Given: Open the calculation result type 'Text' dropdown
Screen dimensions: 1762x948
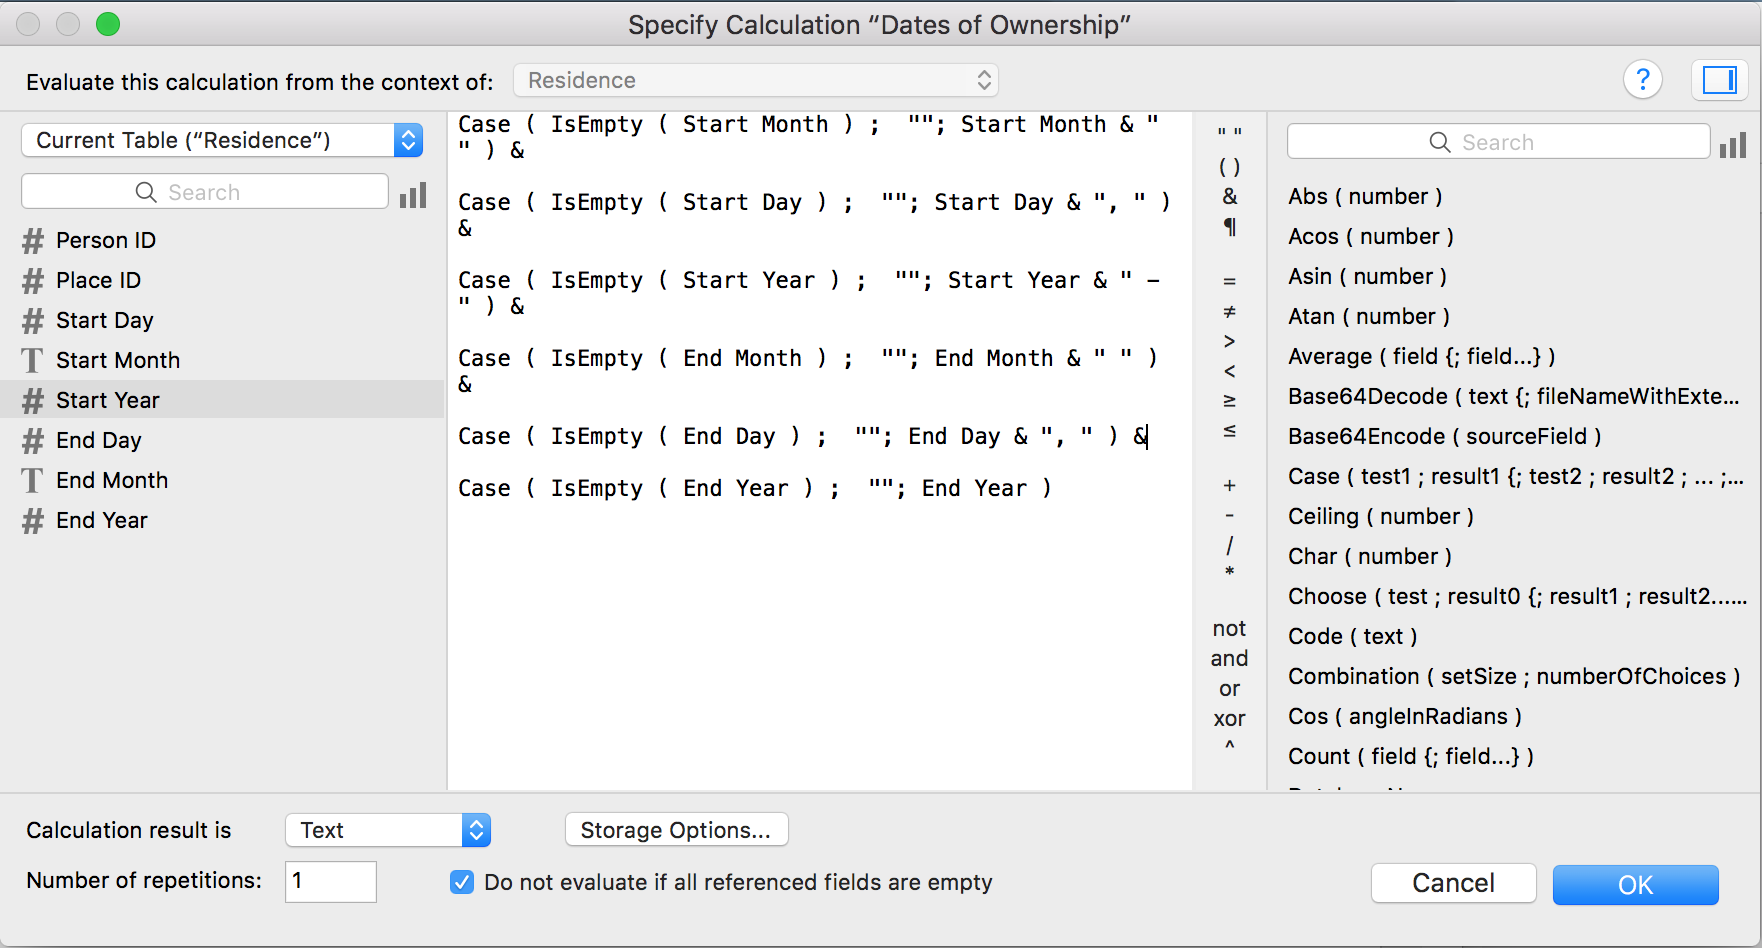Looking at the screenshot, I should click(x=388, y=830).
